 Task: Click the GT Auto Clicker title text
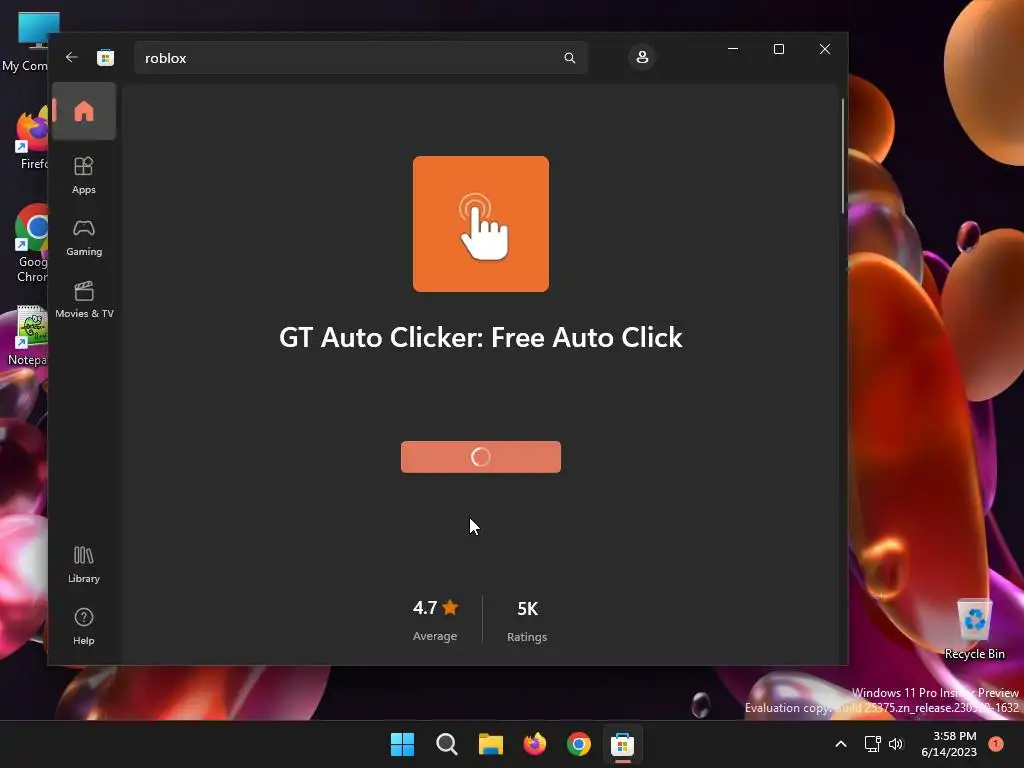(481, 338)
